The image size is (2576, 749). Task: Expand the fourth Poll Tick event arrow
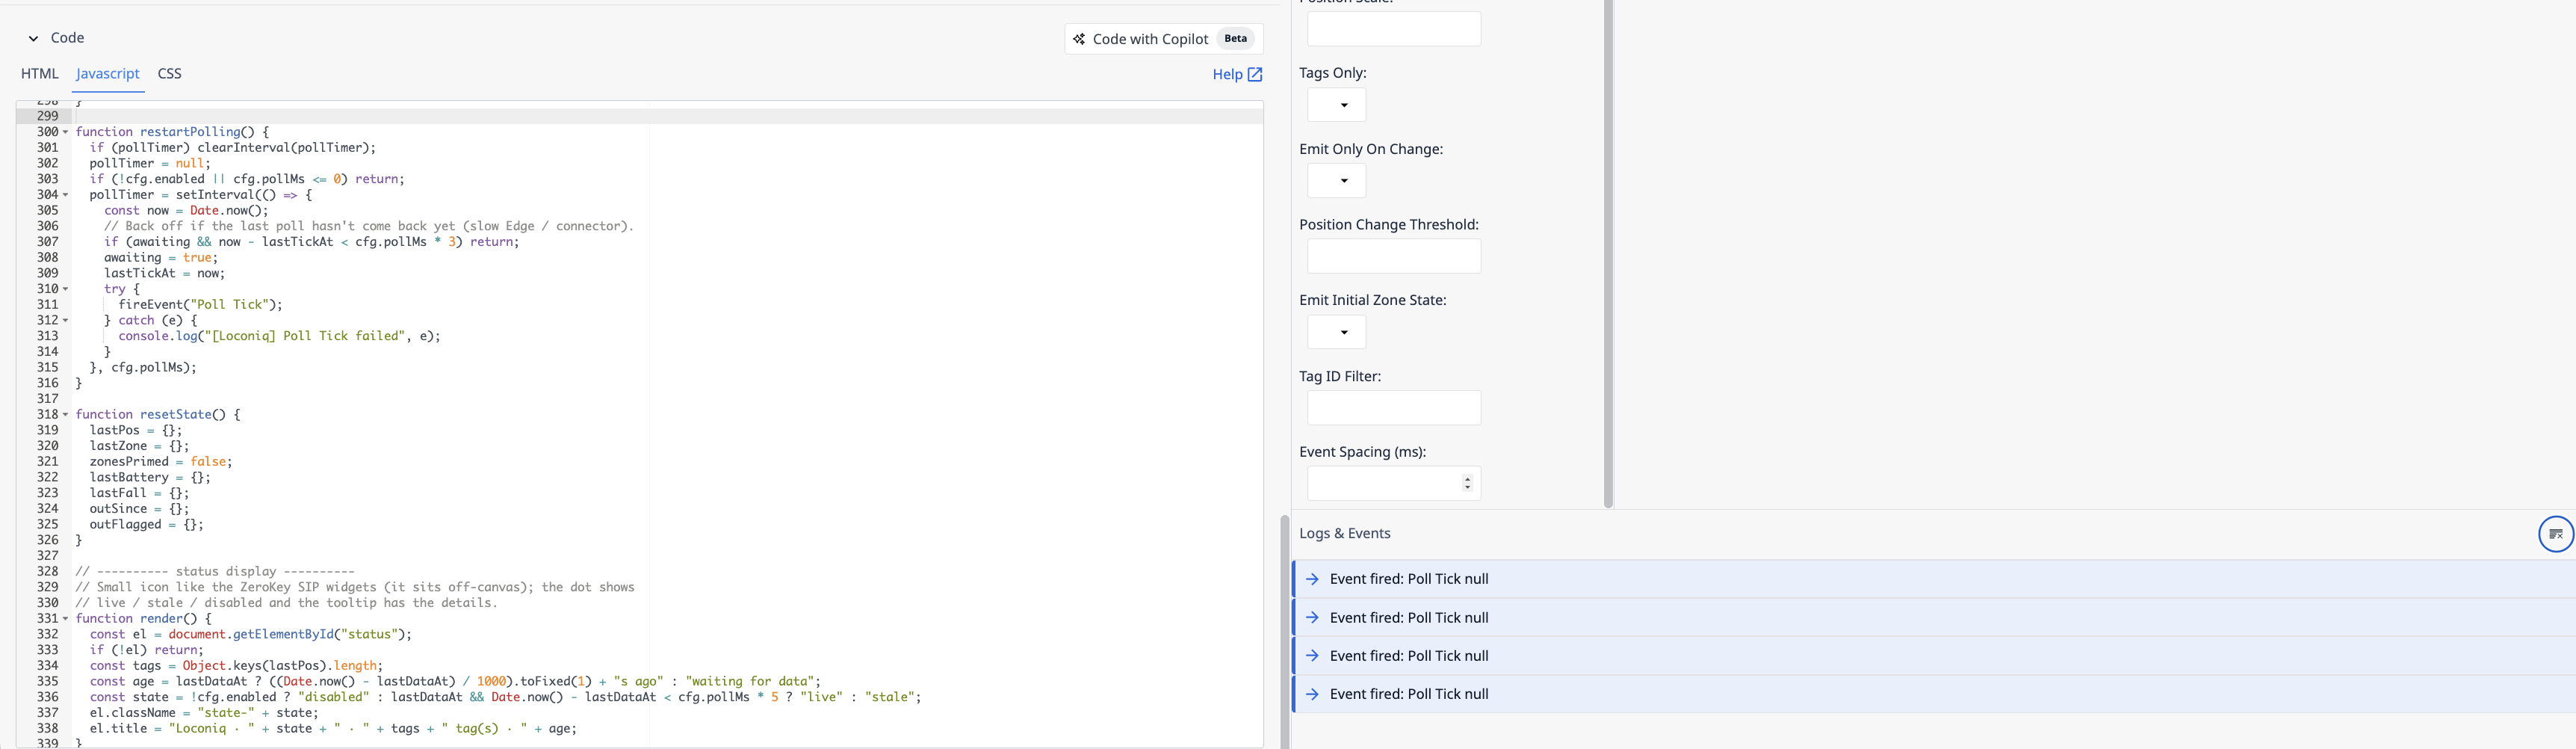click(1312, 695)
